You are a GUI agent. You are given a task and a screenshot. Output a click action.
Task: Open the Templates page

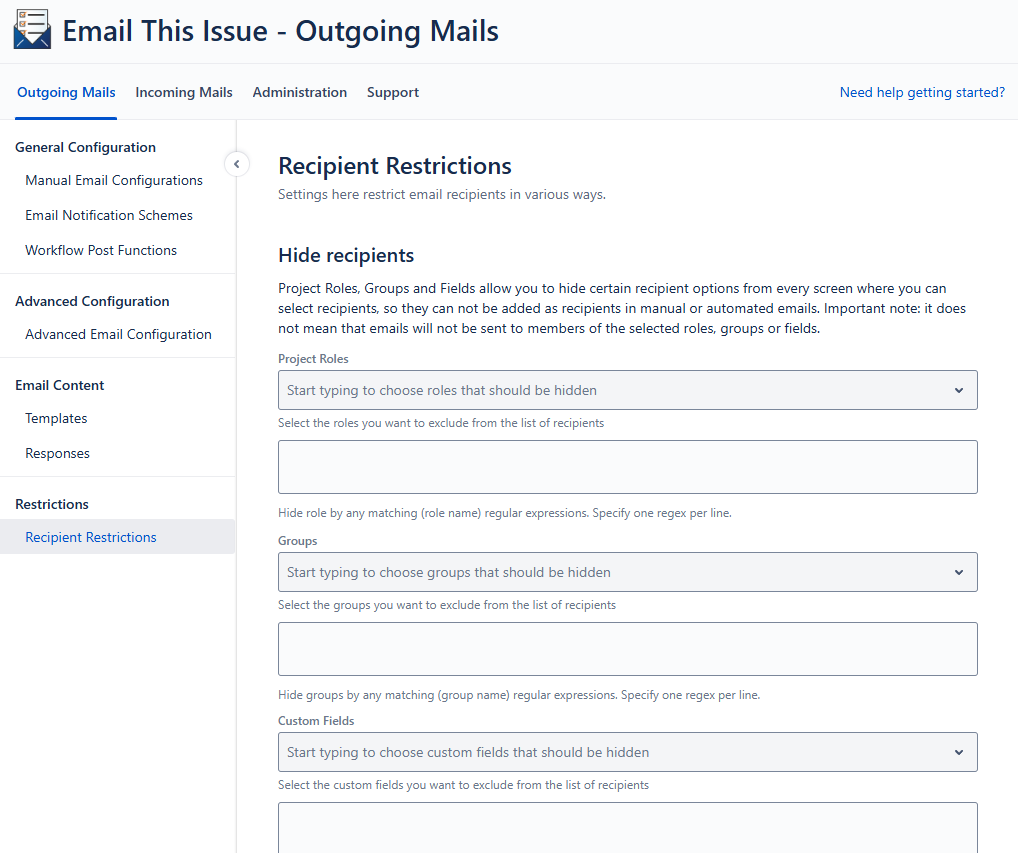pyautogui.click(x=56, y=418)
